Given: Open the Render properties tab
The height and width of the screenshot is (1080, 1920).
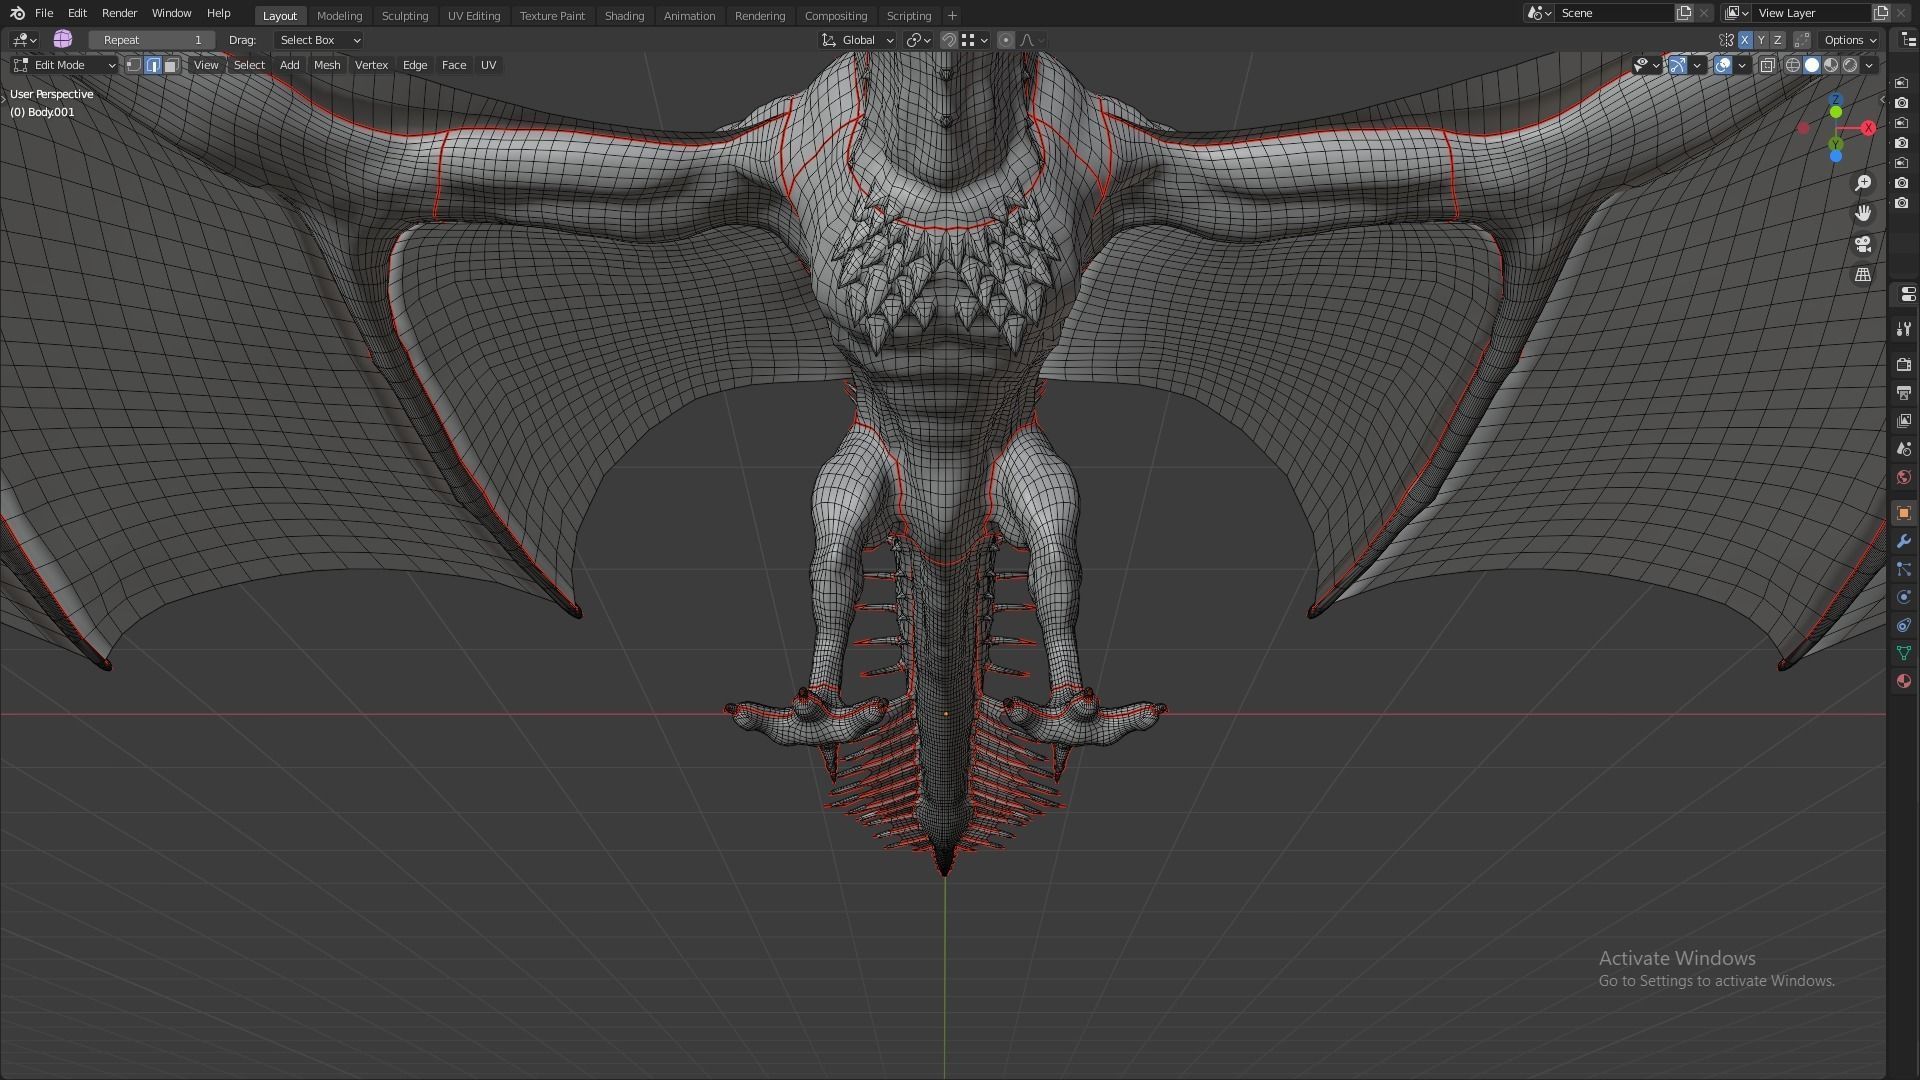Looking at the screenshot, I should [1904, 365].
